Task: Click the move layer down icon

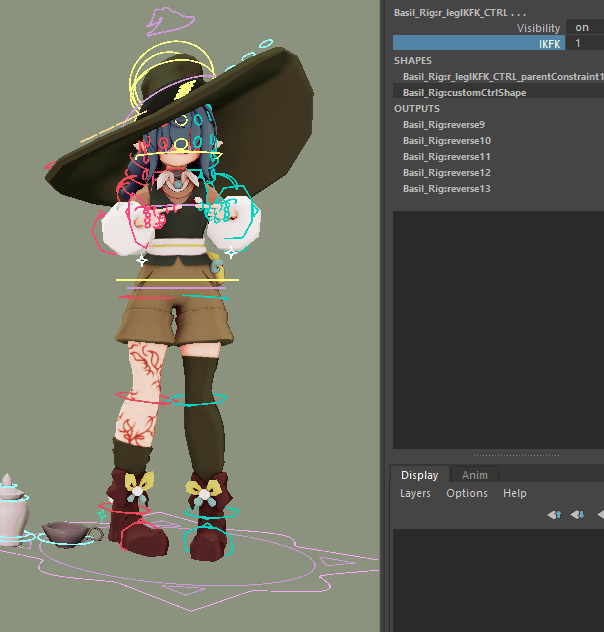Action: (x=577, y=514)
